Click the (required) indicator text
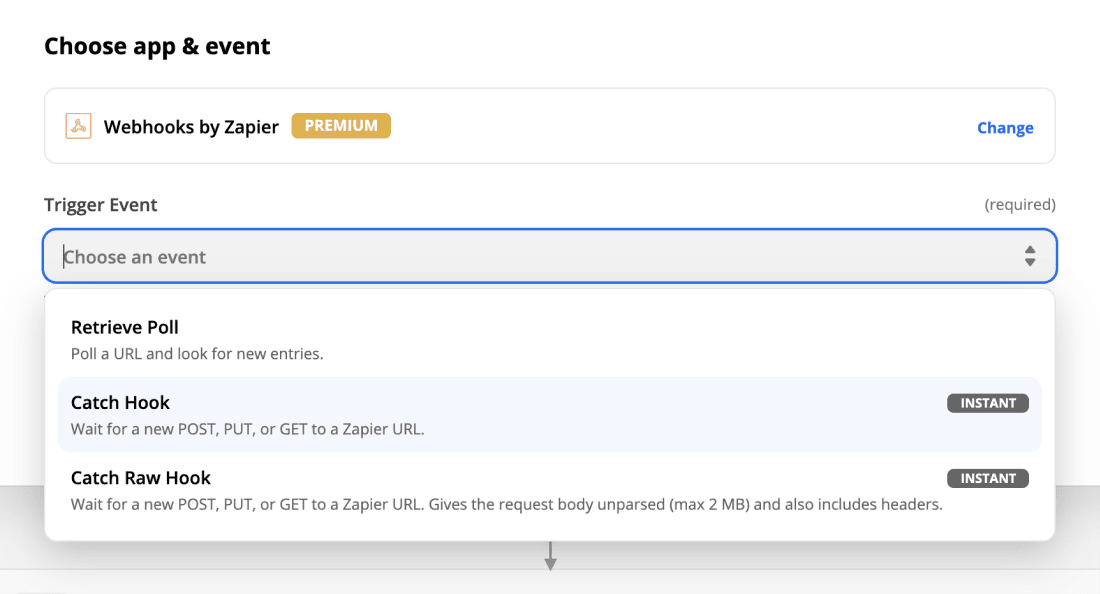The width and height of the screenshot is (1100, 594). (1020, 204)
